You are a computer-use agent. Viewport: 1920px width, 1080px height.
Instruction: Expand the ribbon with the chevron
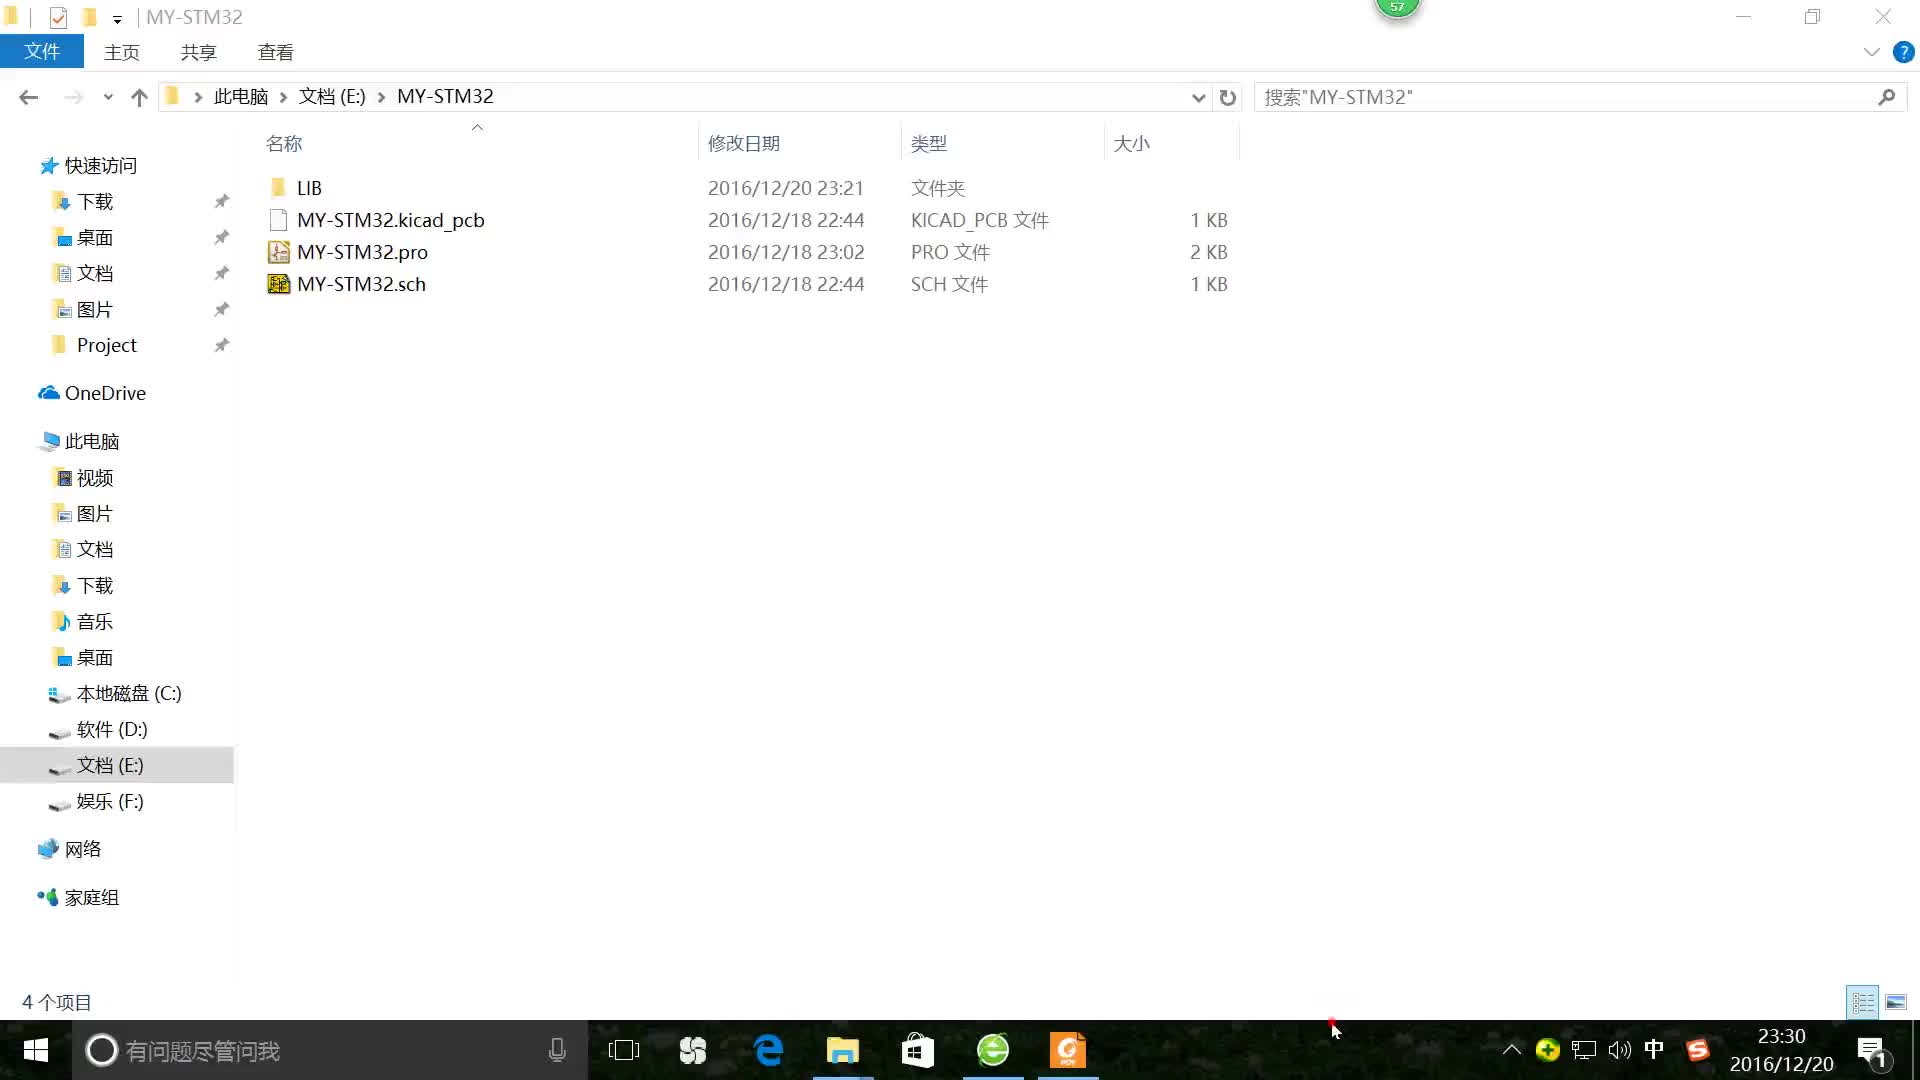coord(1871,52)
